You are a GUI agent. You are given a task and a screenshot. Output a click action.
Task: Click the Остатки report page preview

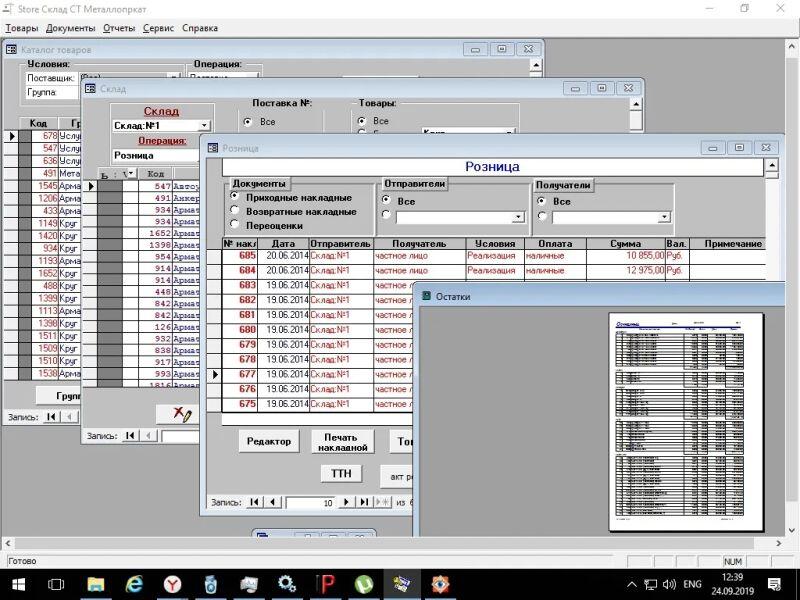(685, 421)
